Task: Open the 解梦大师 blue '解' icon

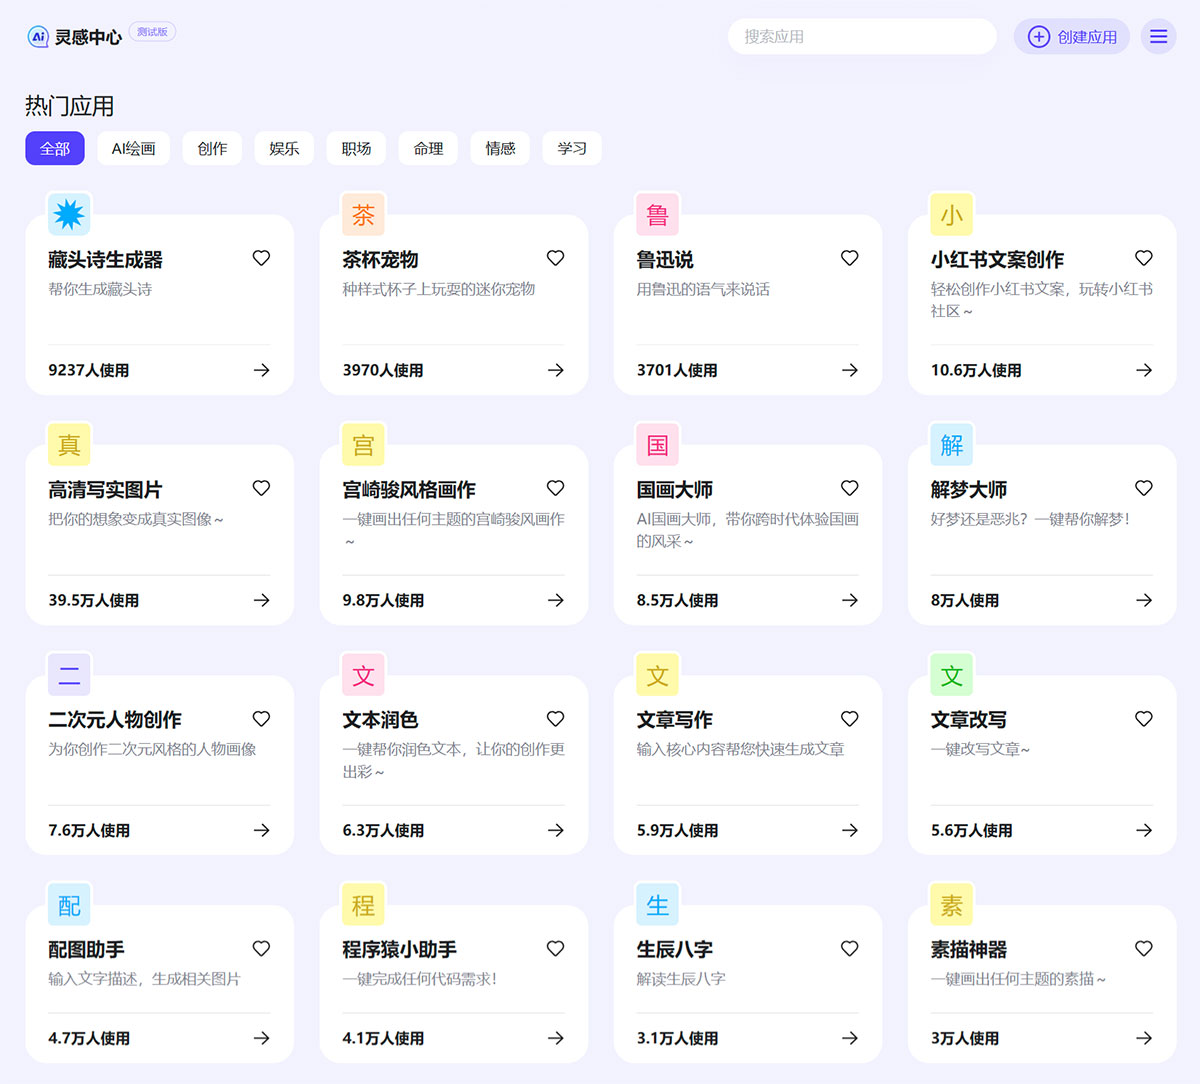Action: [951, 444]
